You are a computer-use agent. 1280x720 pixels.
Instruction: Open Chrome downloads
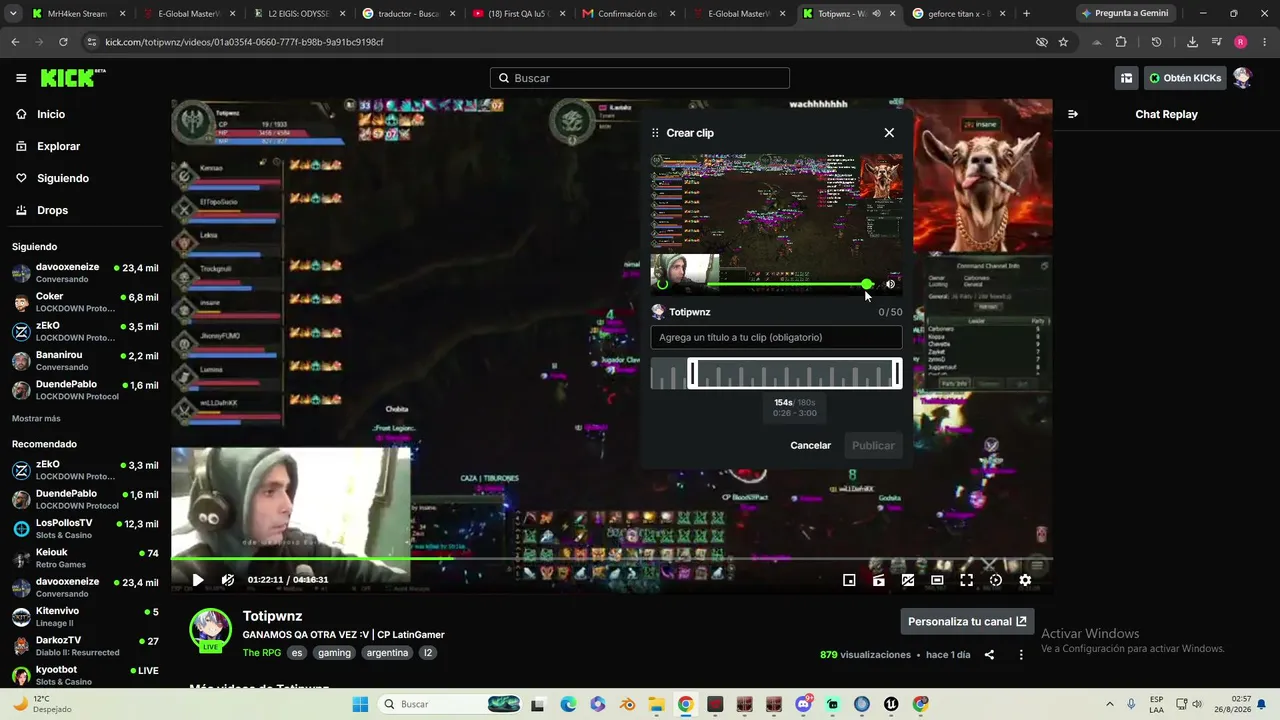coord(1192,42)
